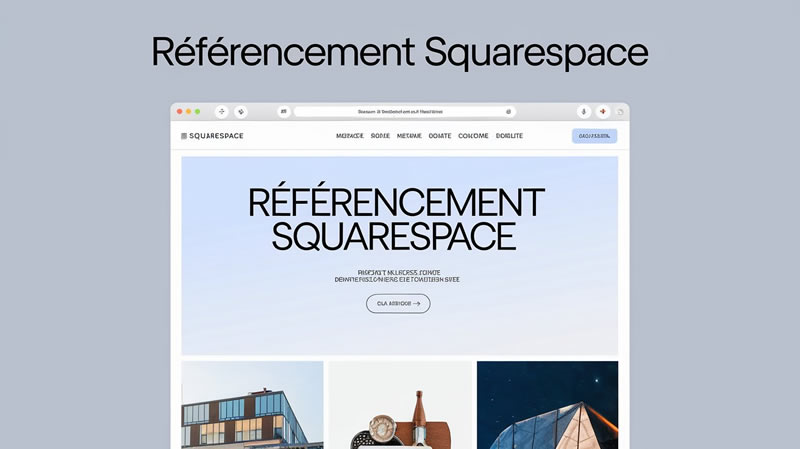Open the third navigation menu item
The width and height of the screenshot is (800, 449).
(409, 136)
